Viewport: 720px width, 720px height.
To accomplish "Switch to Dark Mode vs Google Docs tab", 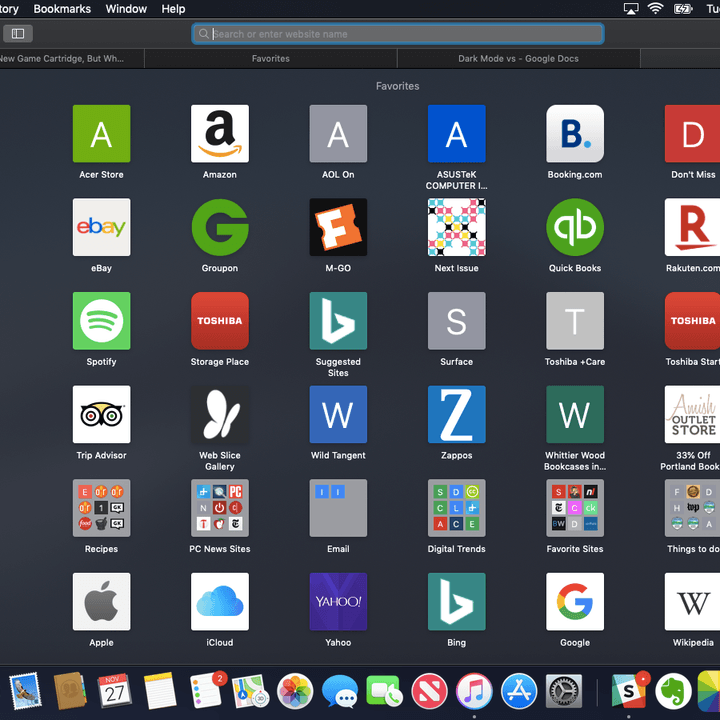I will 518,59.
